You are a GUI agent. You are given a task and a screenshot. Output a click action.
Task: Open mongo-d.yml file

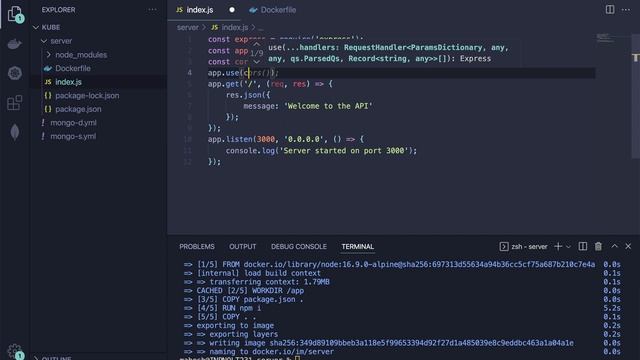click(73, 122)
